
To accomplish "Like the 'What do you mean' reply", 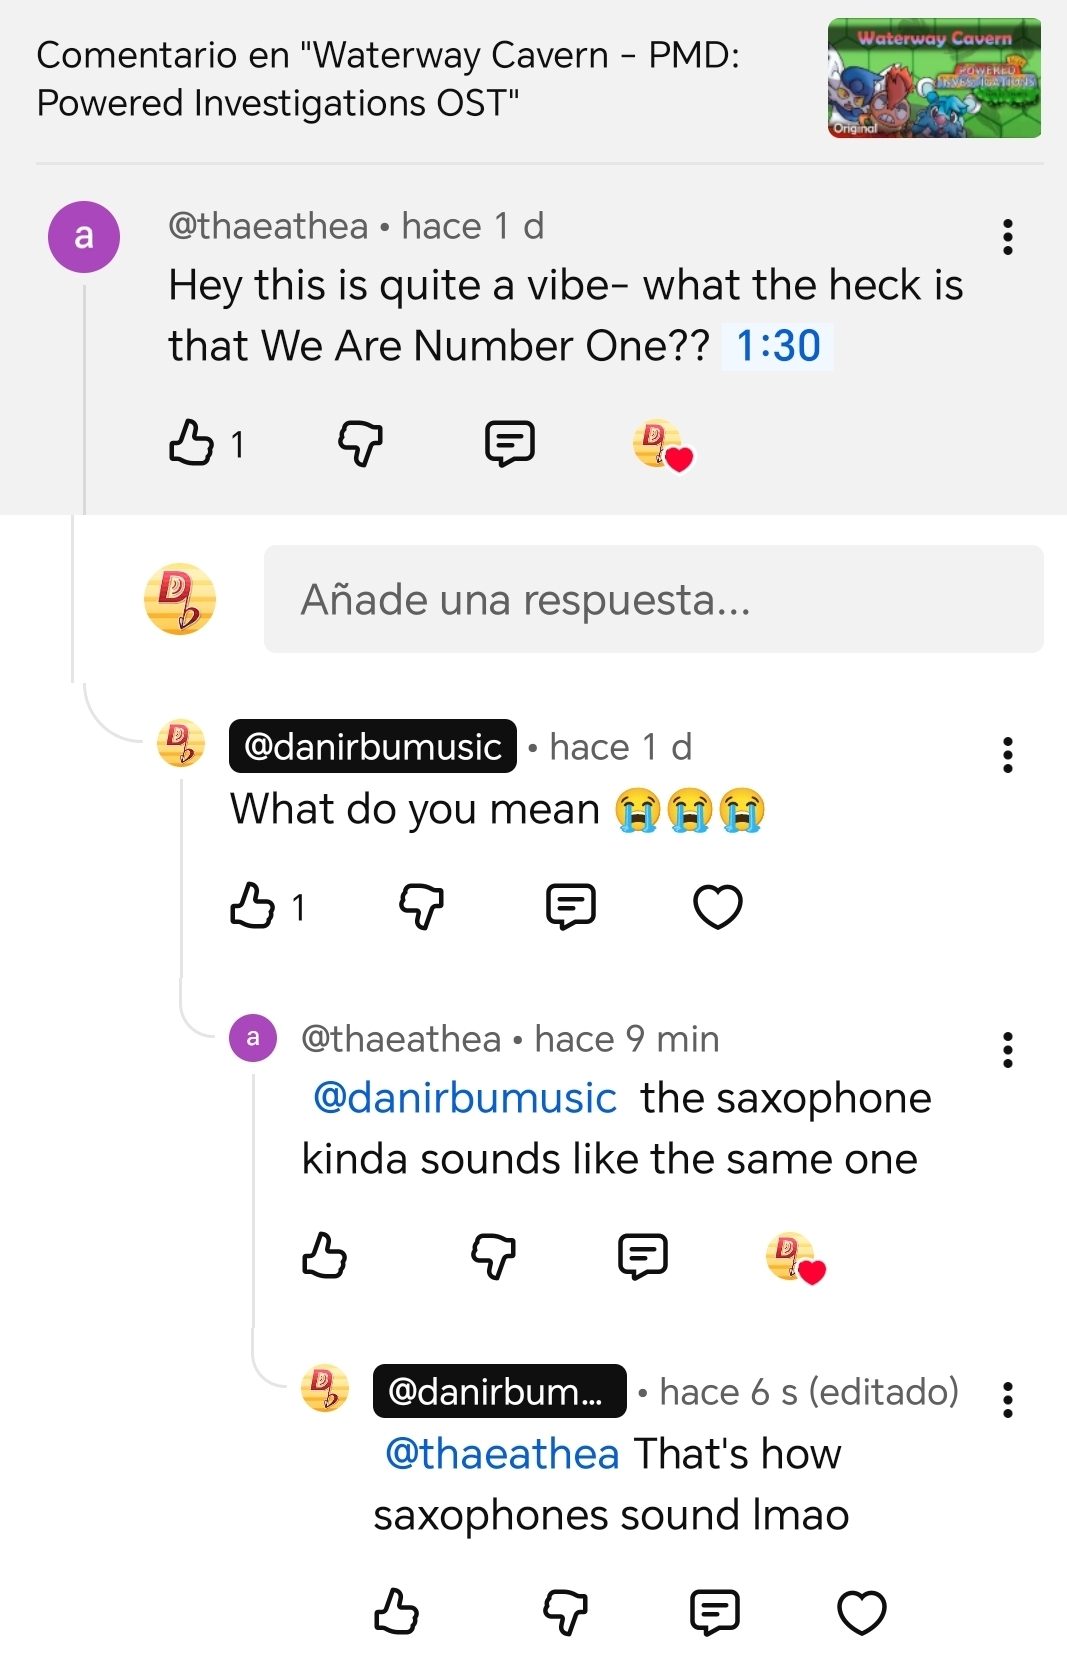I will coord(252,906).
